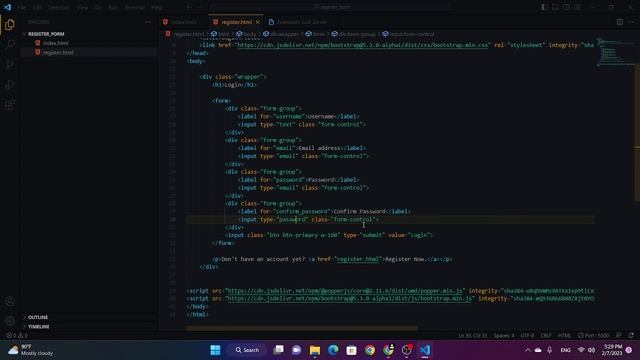
Task: Open the File menu
Action: click(x=22, y=7)
